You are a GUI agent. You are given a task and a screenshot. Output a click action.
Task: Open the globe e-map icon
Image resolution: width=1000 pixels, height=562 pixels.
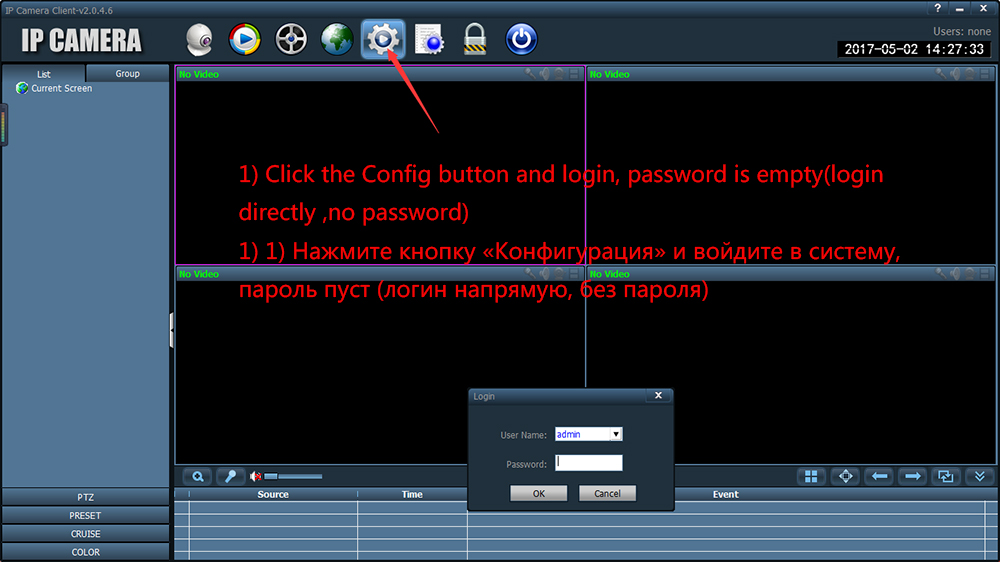coord(337,40)
